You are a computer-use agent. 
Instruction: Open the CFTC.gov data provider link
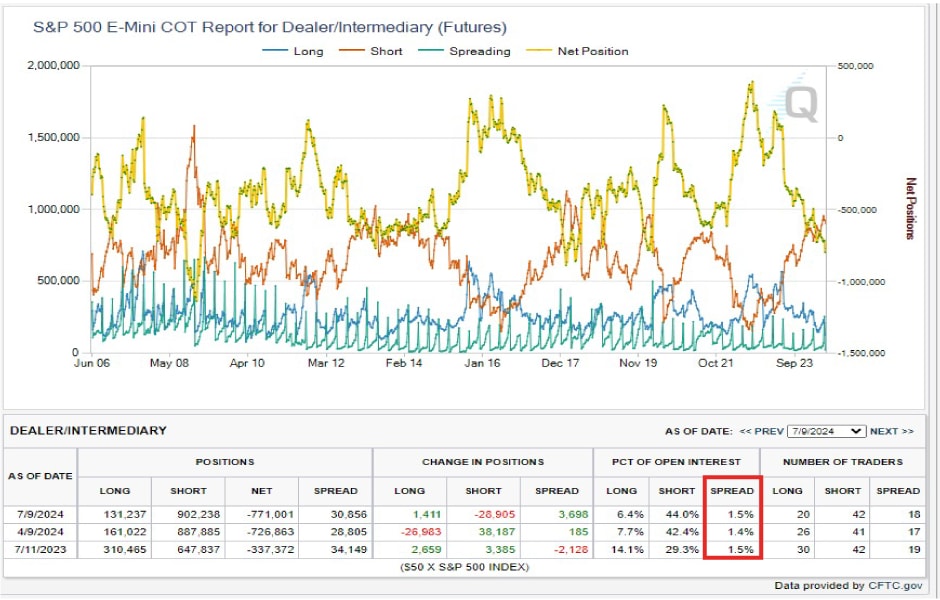pyautogui.click(x=898, y=585)
